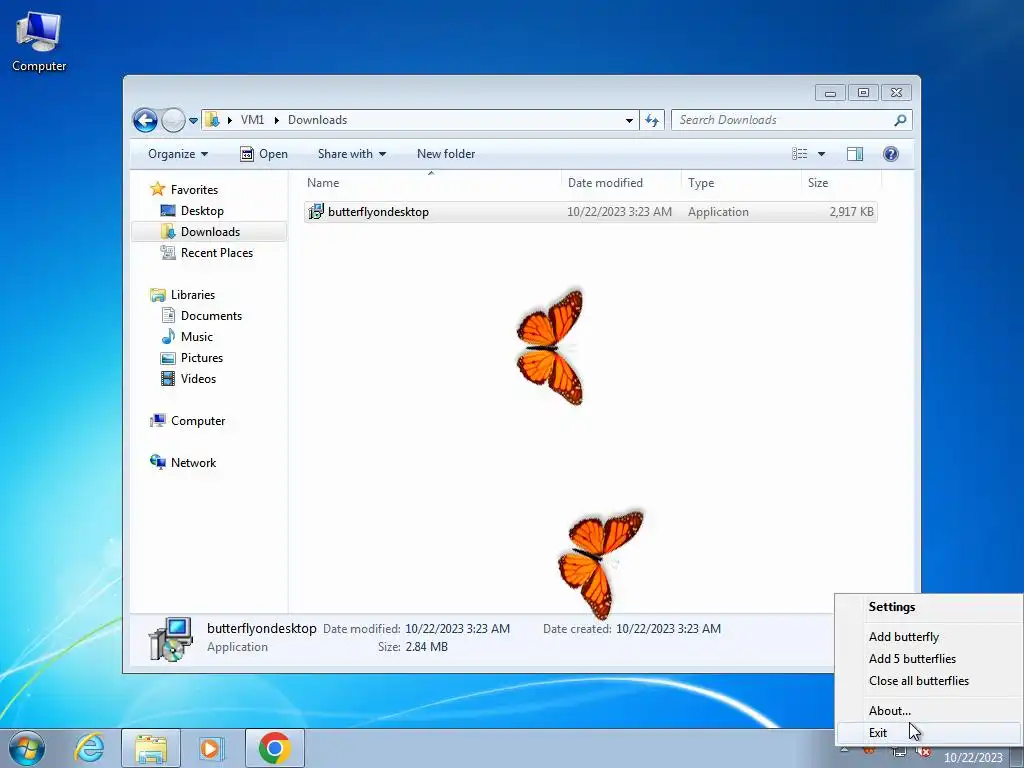Expand the arrow between VM1 and Downloads

coord(277,120)
